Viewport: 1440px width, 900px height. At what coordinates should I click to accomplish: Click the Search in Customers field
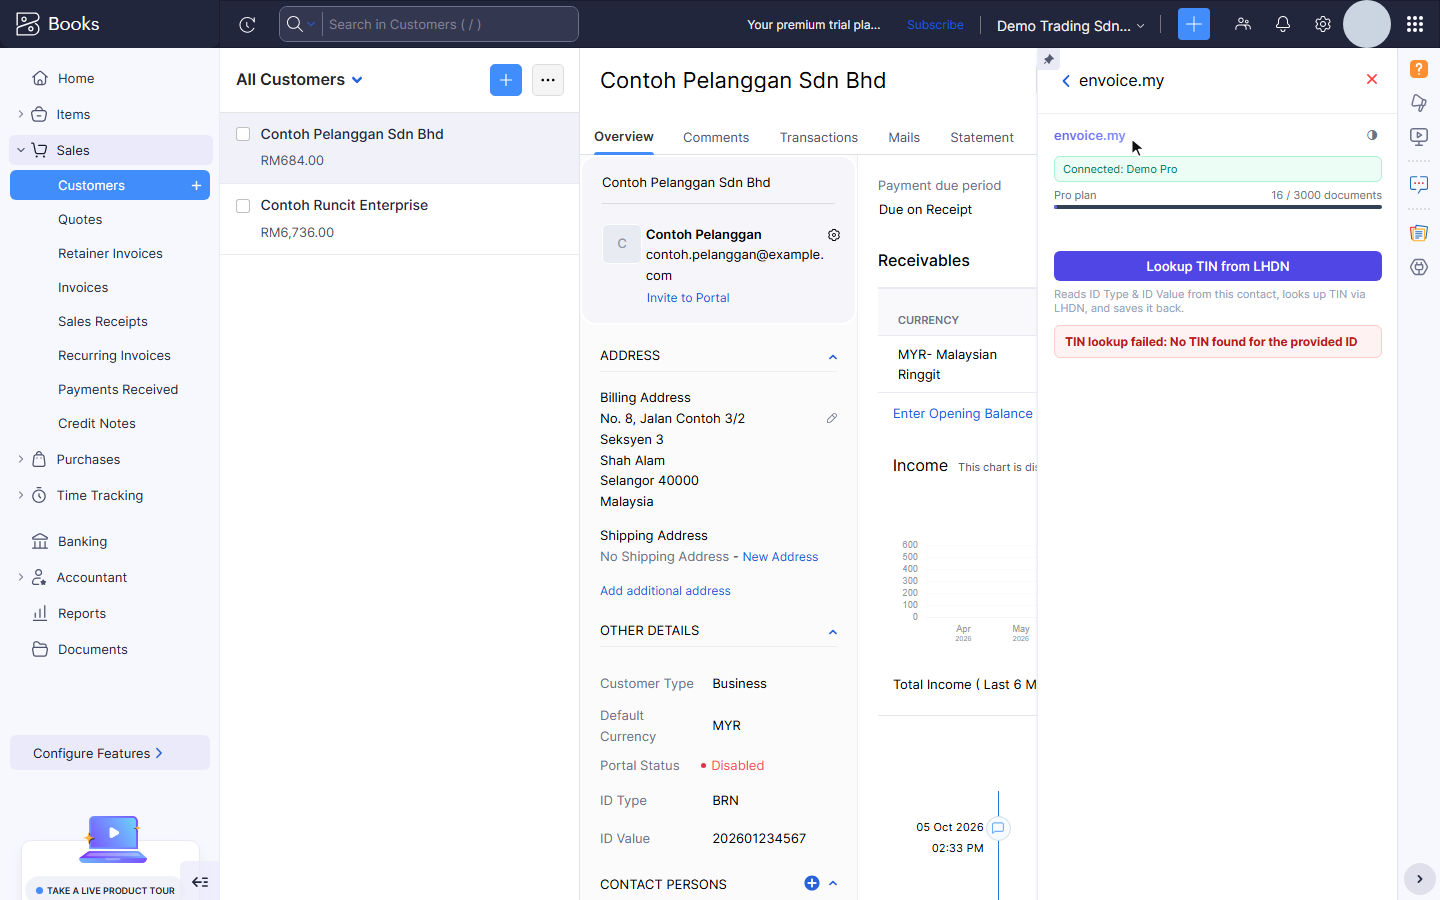[x=449, y=24]
